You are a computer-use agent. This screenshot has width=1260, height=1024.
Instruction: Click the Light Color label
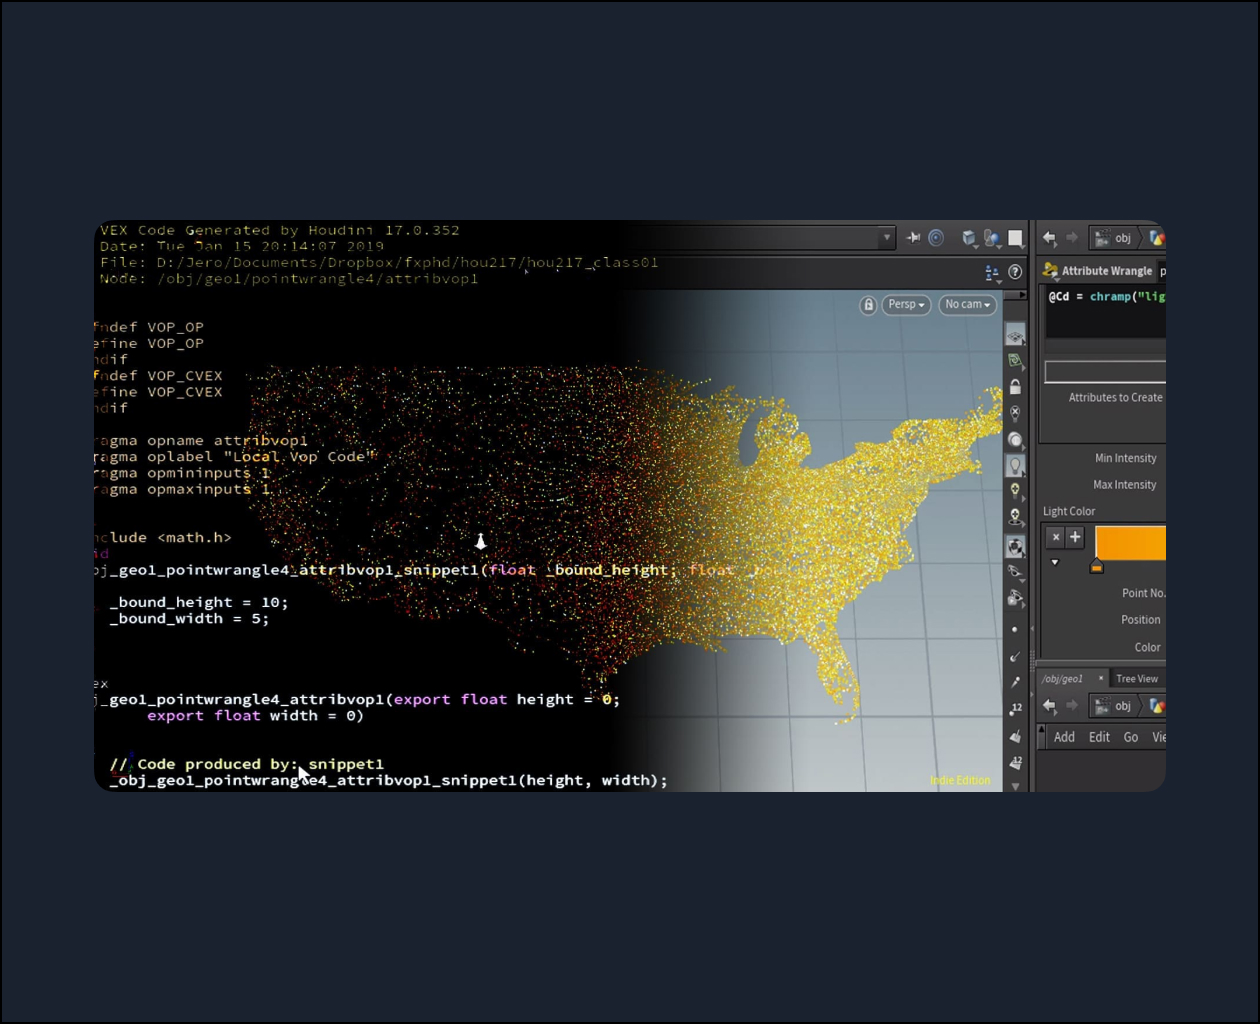[1069, 511]
